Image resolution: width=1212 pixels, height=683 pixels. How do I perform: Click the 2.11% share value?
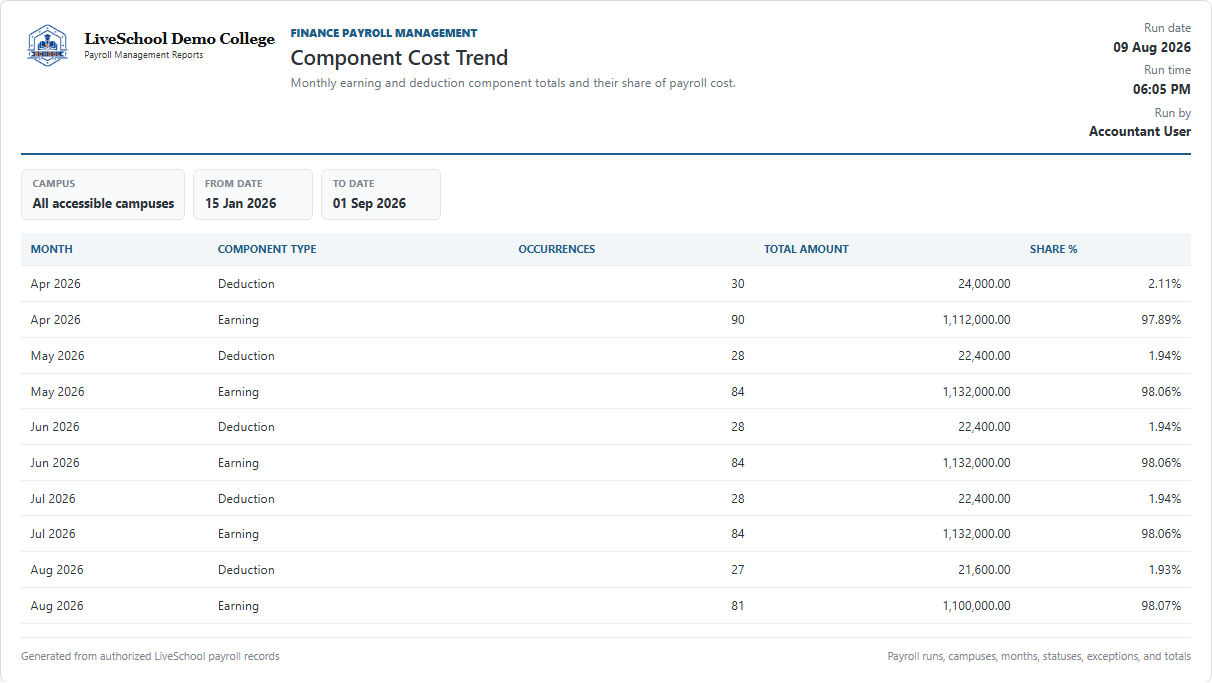click(1164, 284)
